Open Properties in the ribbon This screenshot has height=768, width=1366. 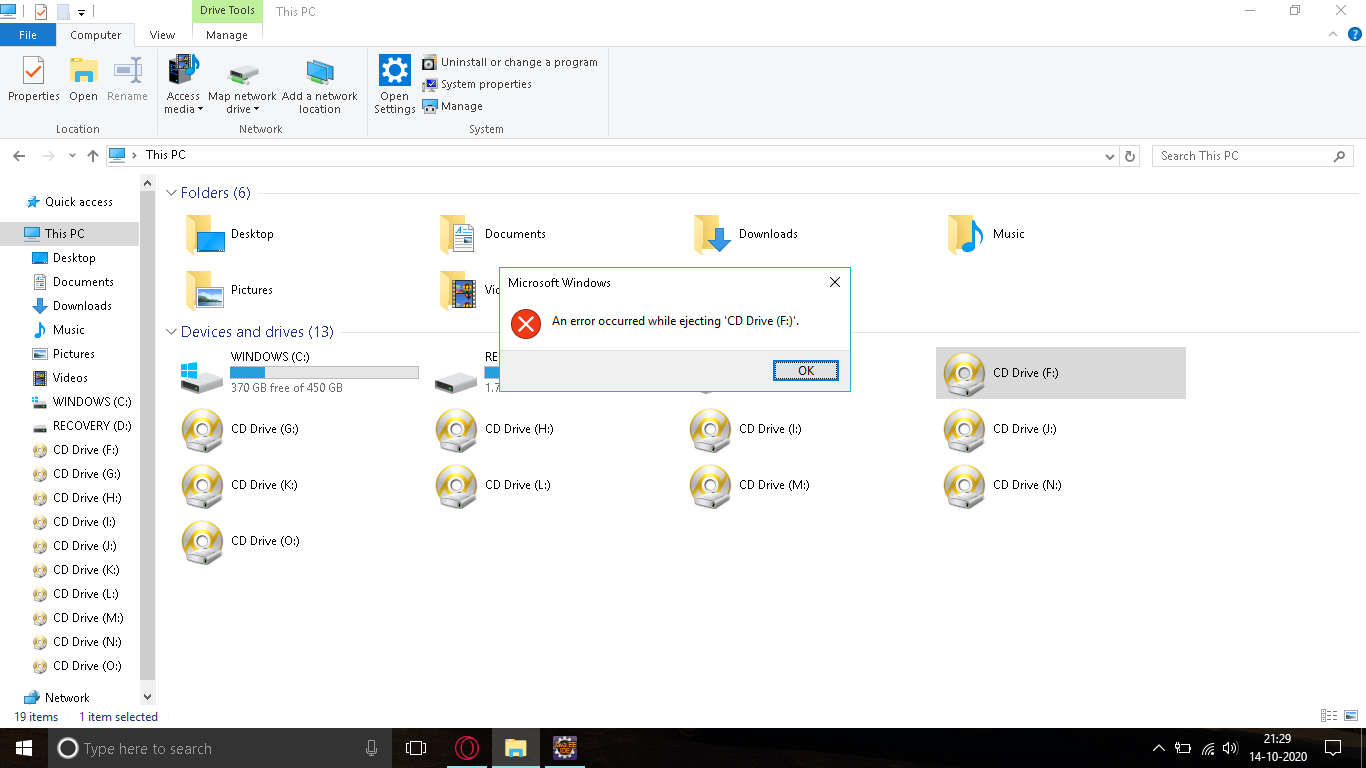[x=34, y=80]
